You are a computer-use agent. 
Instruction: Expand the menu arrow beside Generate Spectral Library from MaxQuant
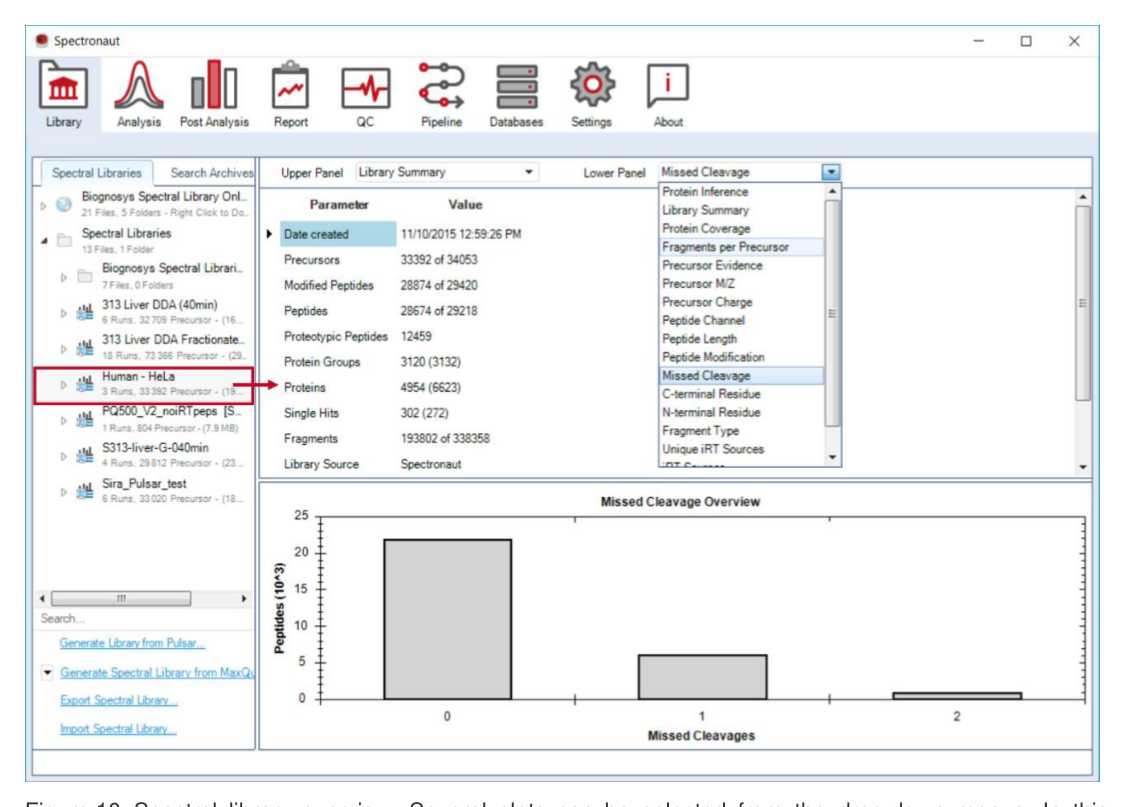click(x=47, y=672)
